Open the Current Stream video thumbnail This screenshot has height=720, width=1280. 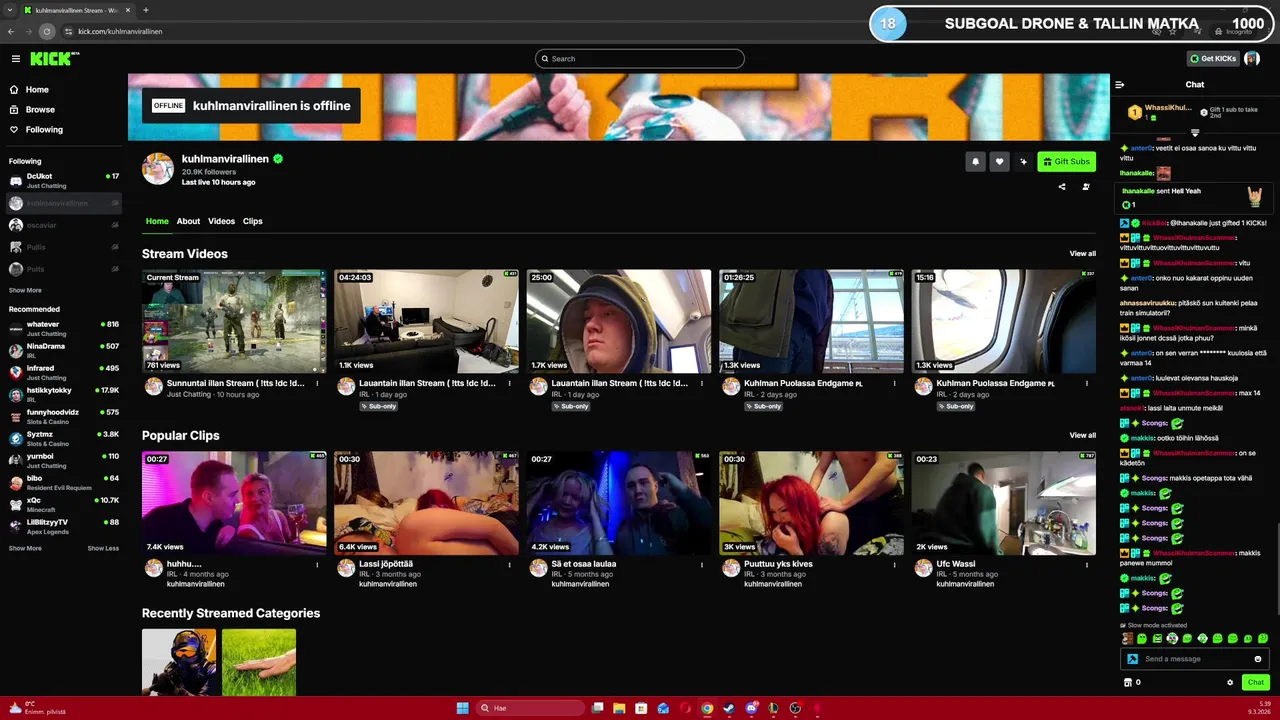(x=234, y=321)
